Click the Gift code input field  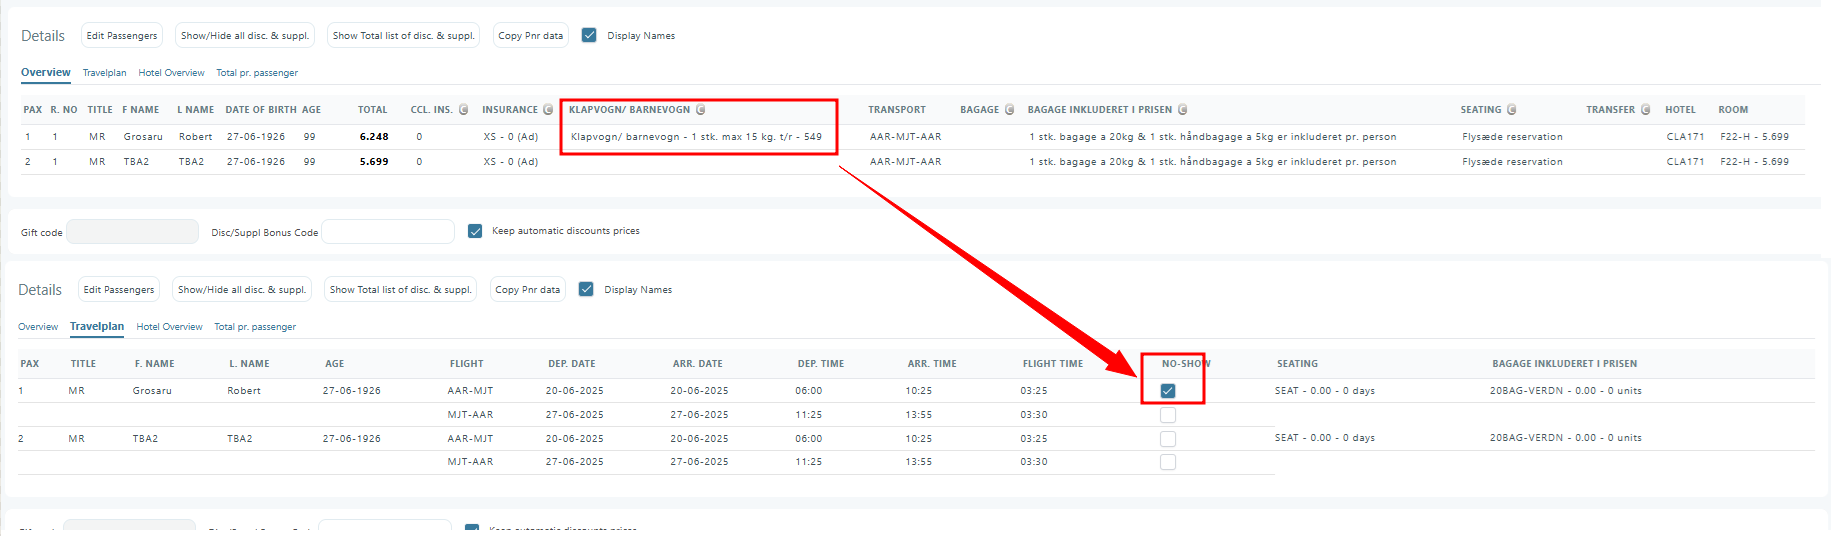coord(132,232)
